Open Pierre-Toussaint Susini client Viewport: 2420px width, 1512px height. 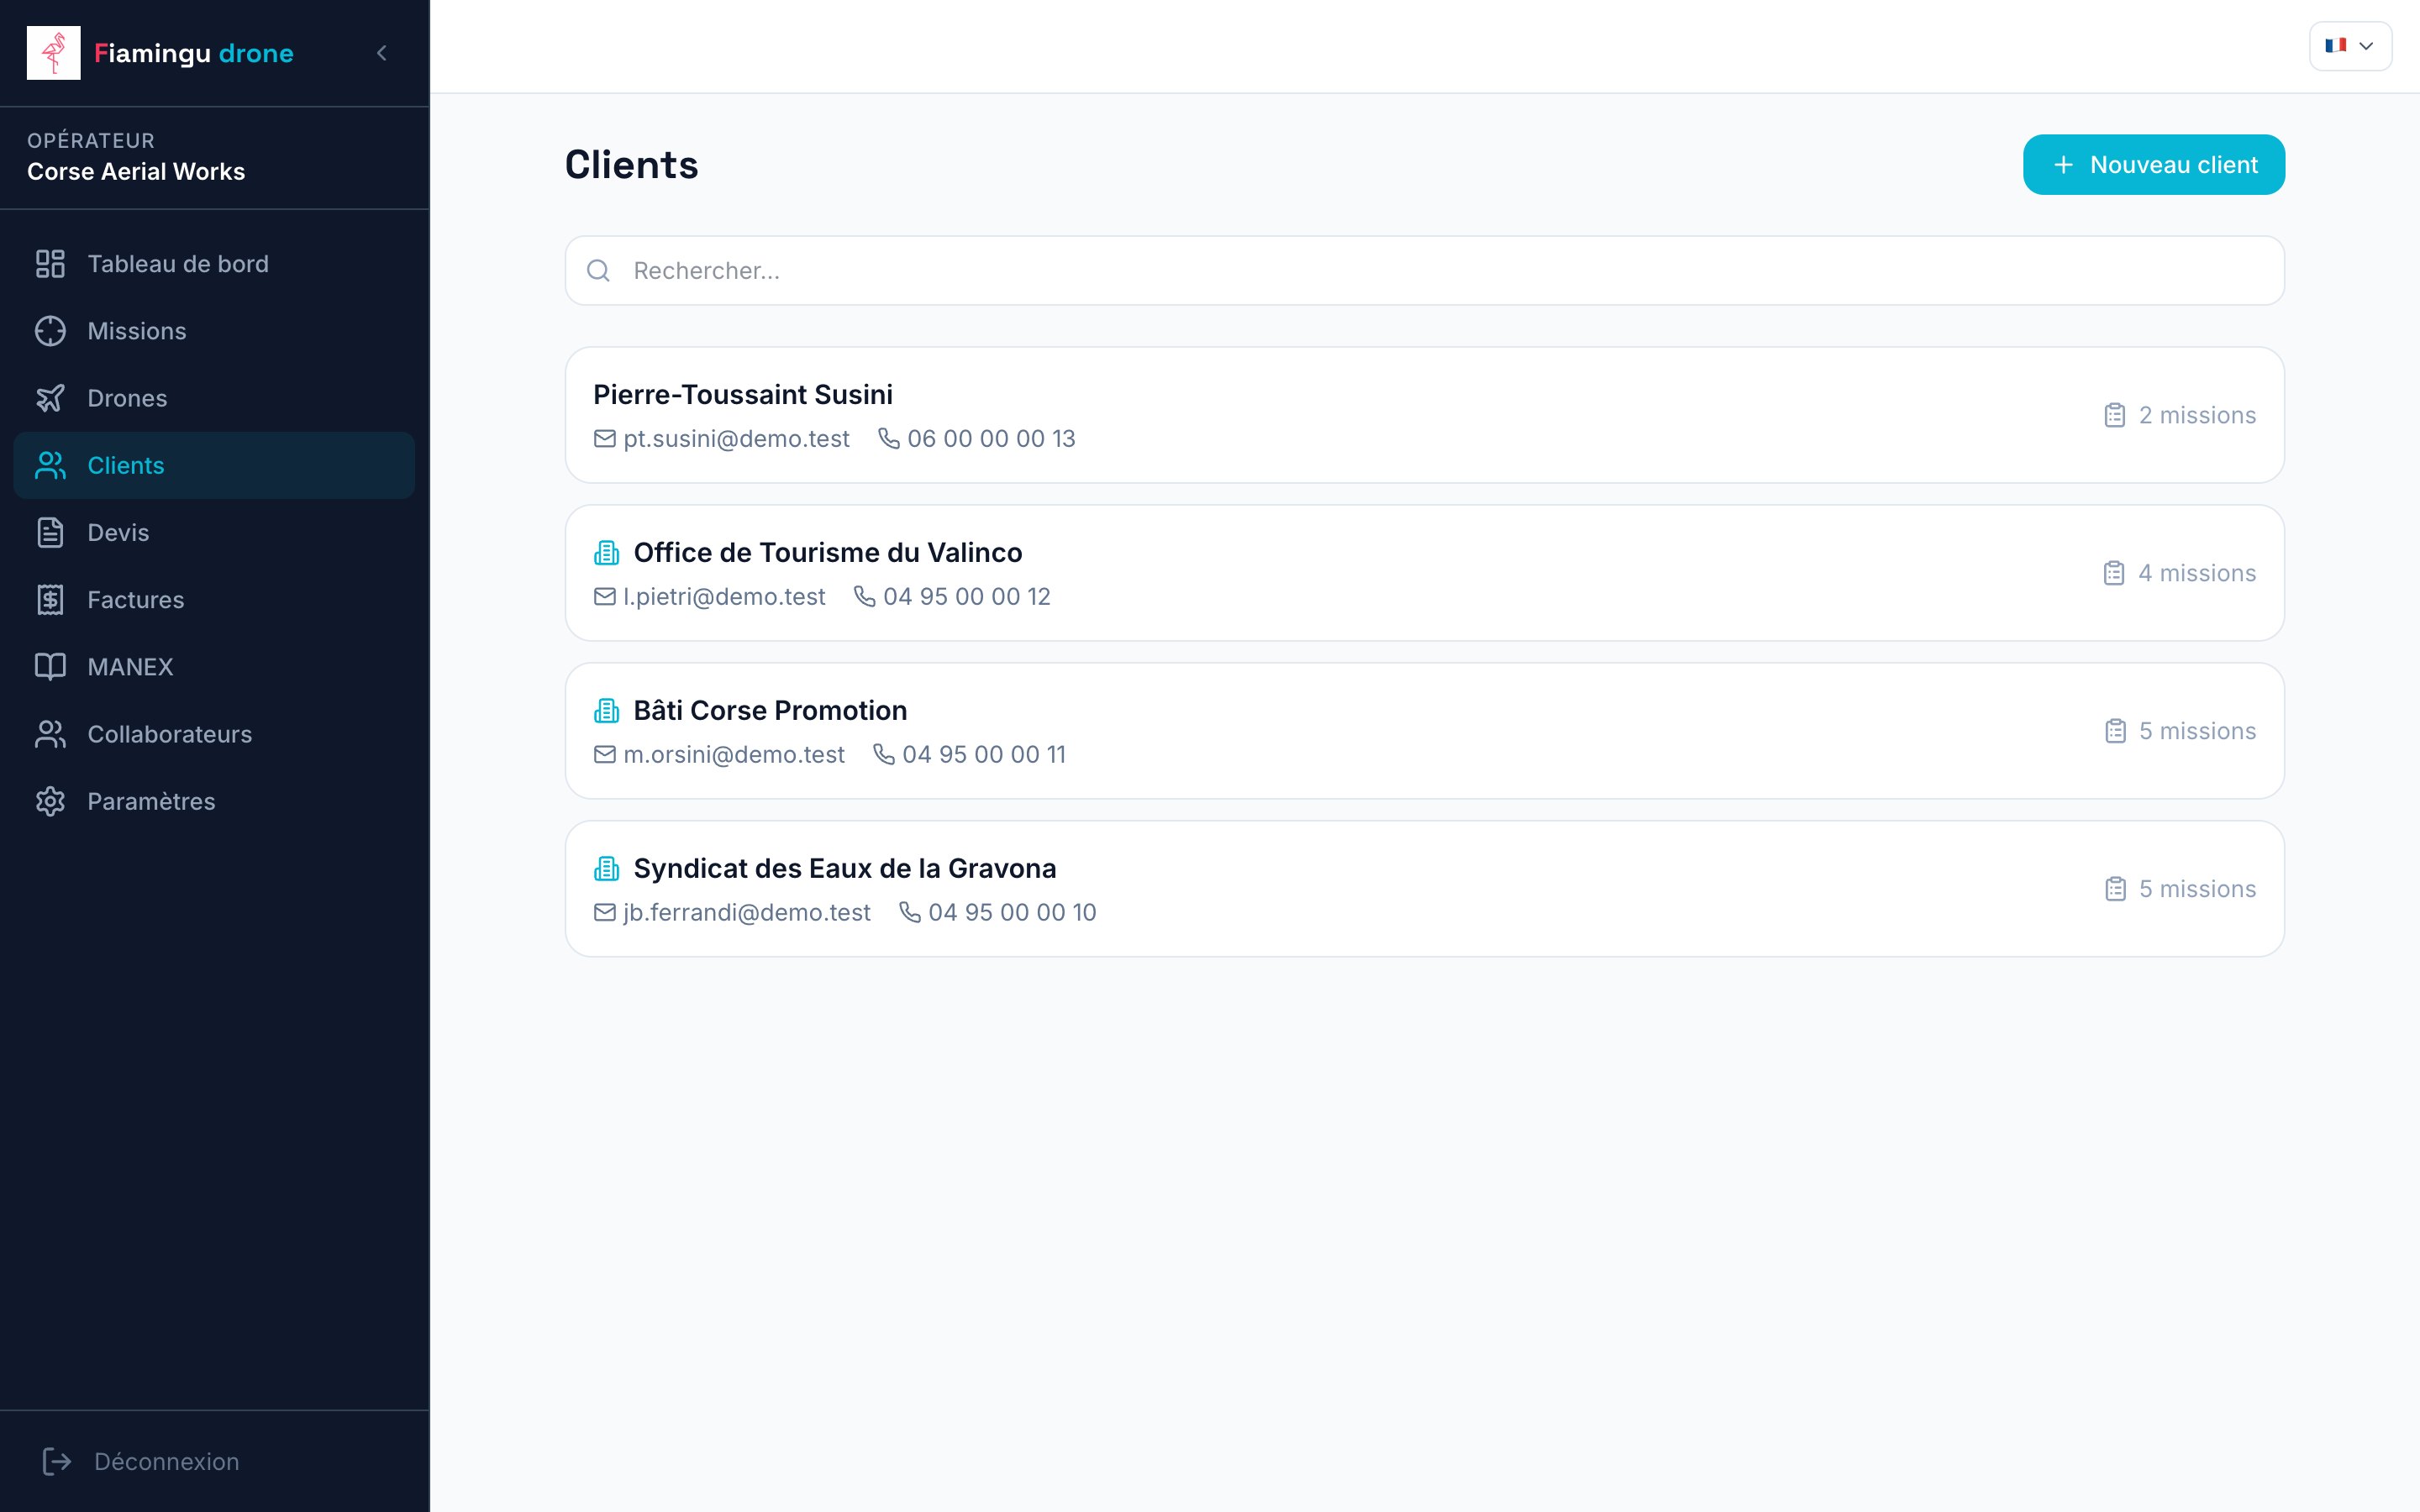(x=1424, y=415)
